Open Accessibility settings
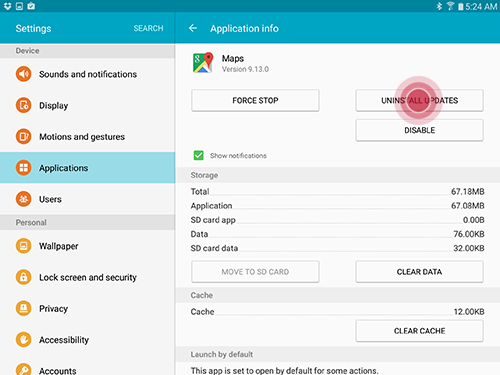The height and width of the screenshot is (375, 500). (87, 340)
